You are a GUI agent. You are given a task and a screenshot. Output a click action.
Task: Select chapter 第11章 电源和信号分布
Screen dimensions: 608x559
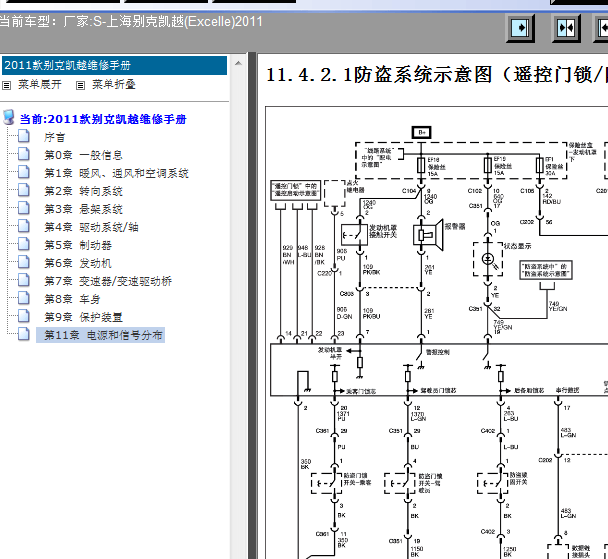[x=101, y=335]
